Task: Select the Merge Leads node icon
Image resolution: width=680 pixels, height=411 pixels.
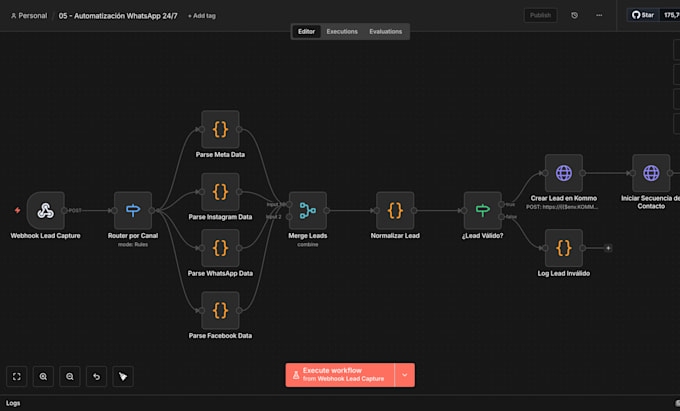Action: 307,211
